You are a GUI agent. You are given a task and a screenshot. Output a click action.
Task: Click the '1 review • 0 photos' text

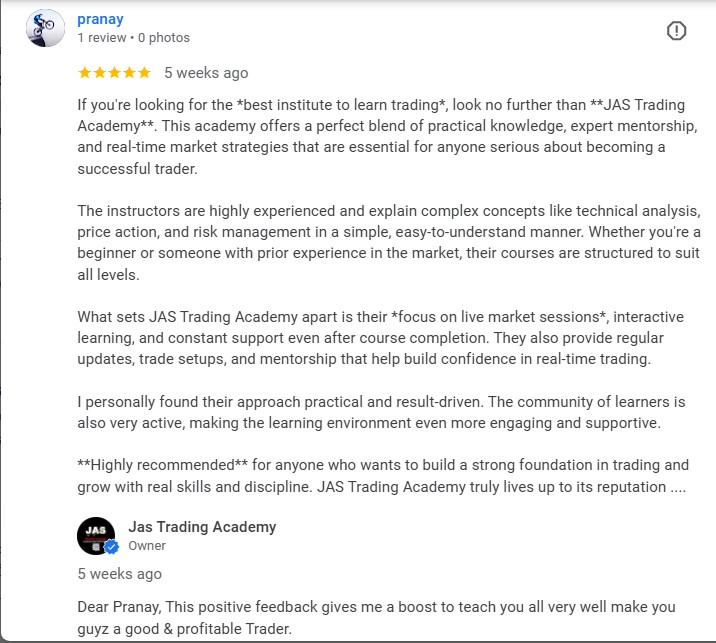pyautogui.click(x=133, y=38)
